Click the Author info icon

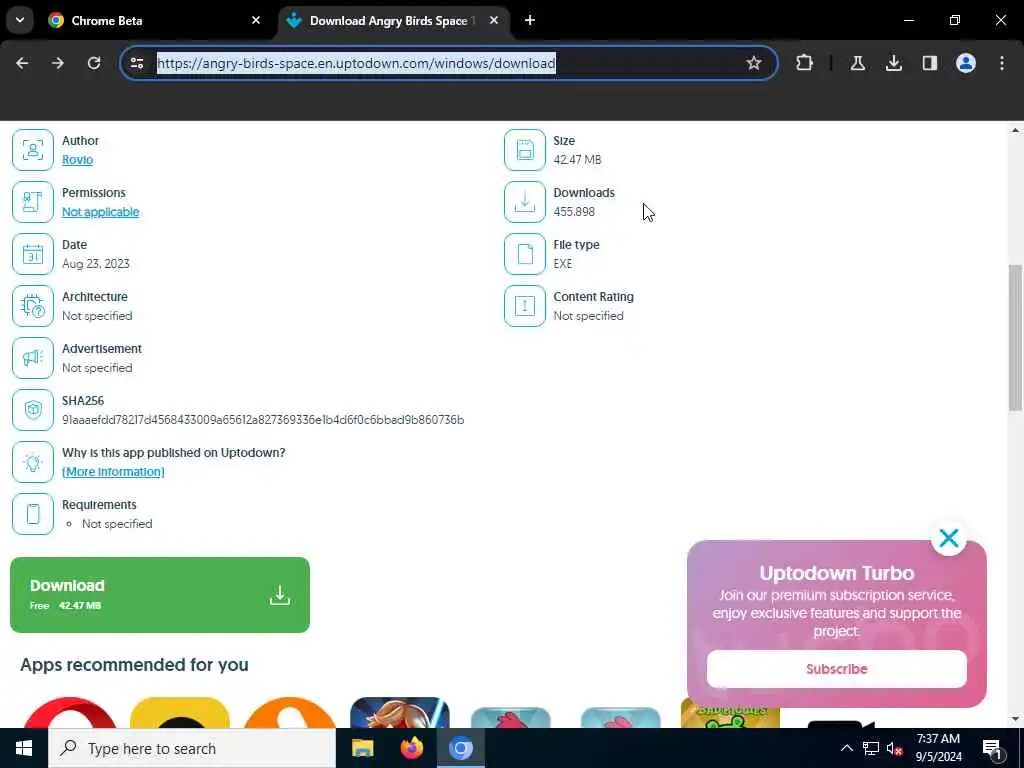pyautogui.click(x=33, y=150)
